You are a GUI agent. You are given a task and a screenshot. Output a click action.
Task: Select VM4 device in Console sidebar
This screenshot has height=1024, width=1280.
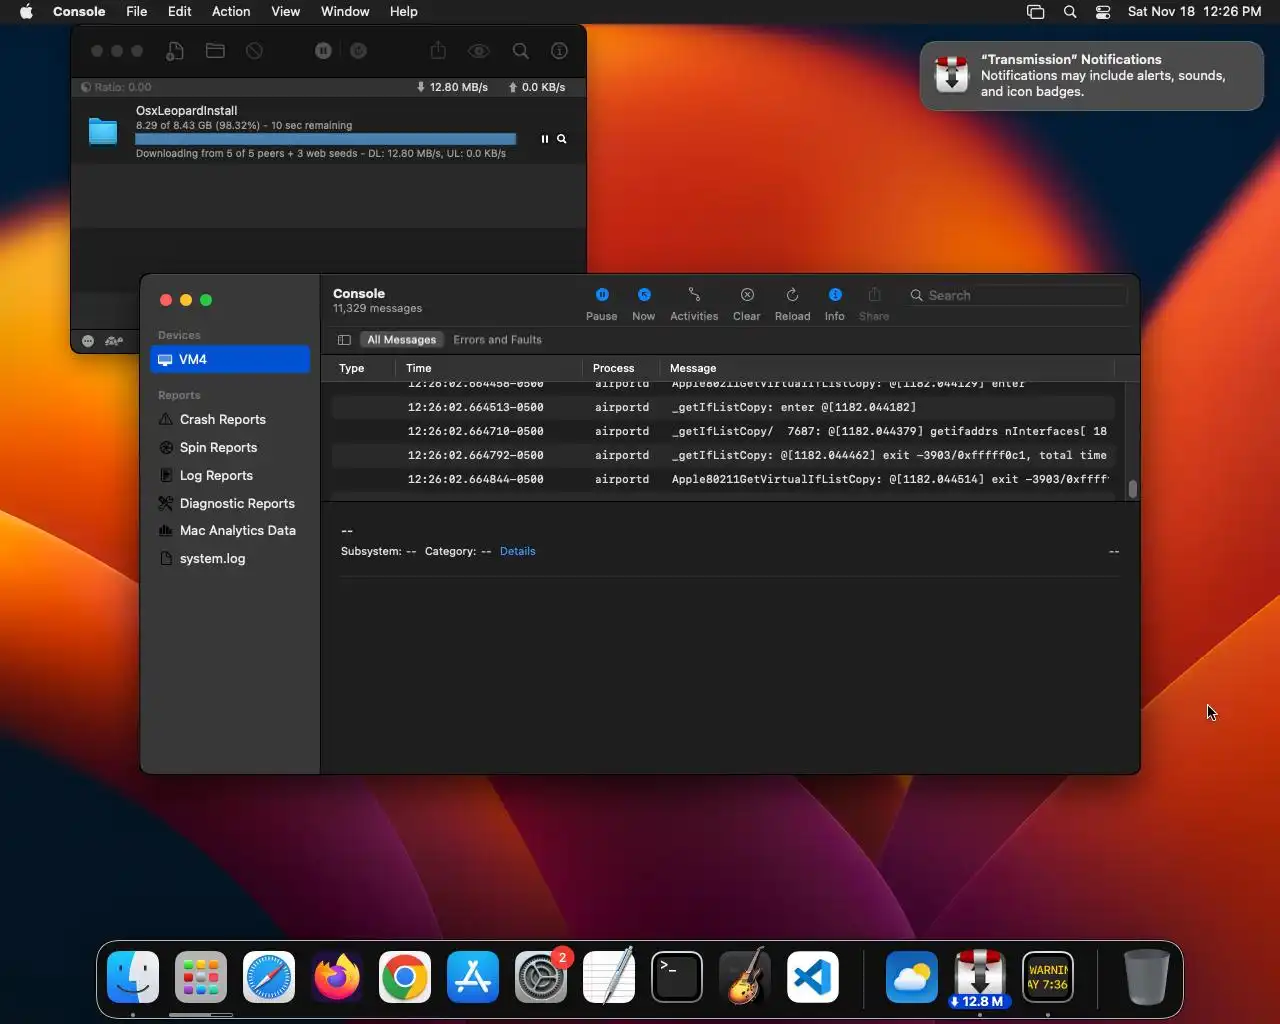230,359
